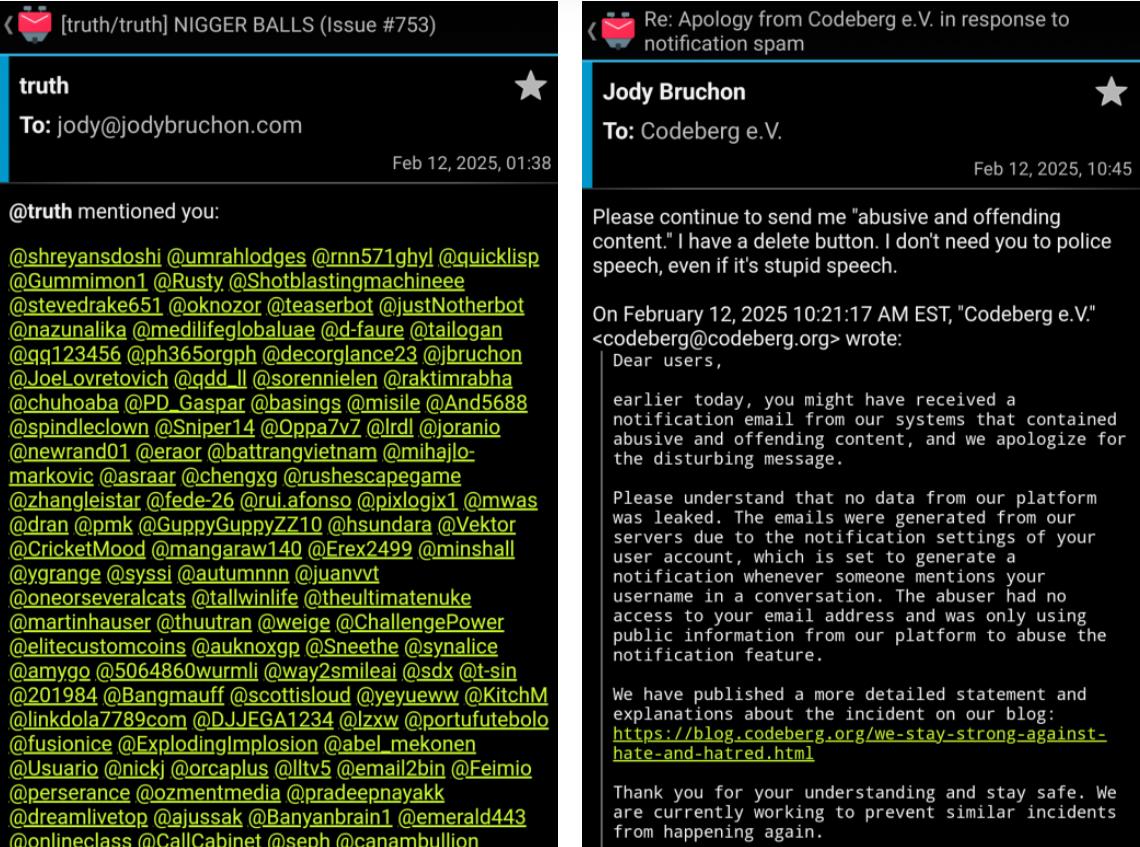Open the @nazunalika mention link
Viewport: 1140px width, 847px height.
click(68, 329)
